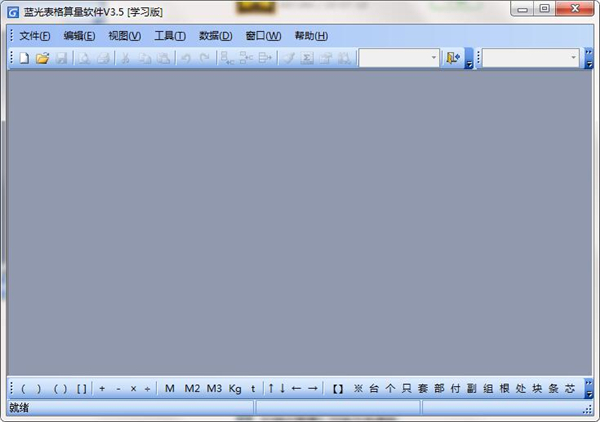600x422 pixels.
Task: Expand the rightmost toolbar combo box dropdown
Action: click(x=574, y=58)
